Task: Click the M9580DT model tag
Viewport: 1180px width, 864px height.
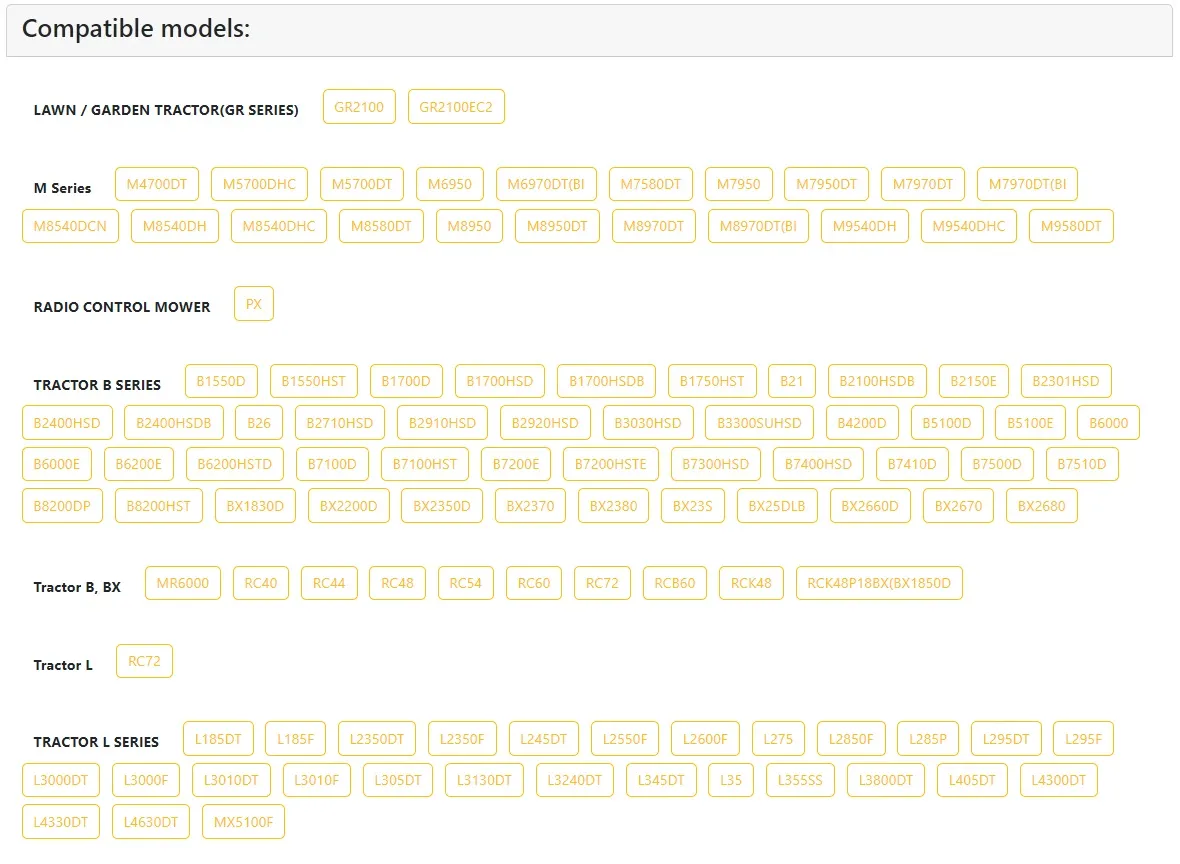Action: [x=1070, y=226]
